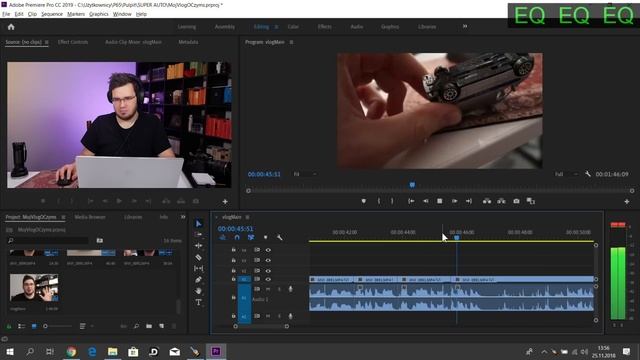Step forward one frame in Program monitor

(x=454, y=201)
